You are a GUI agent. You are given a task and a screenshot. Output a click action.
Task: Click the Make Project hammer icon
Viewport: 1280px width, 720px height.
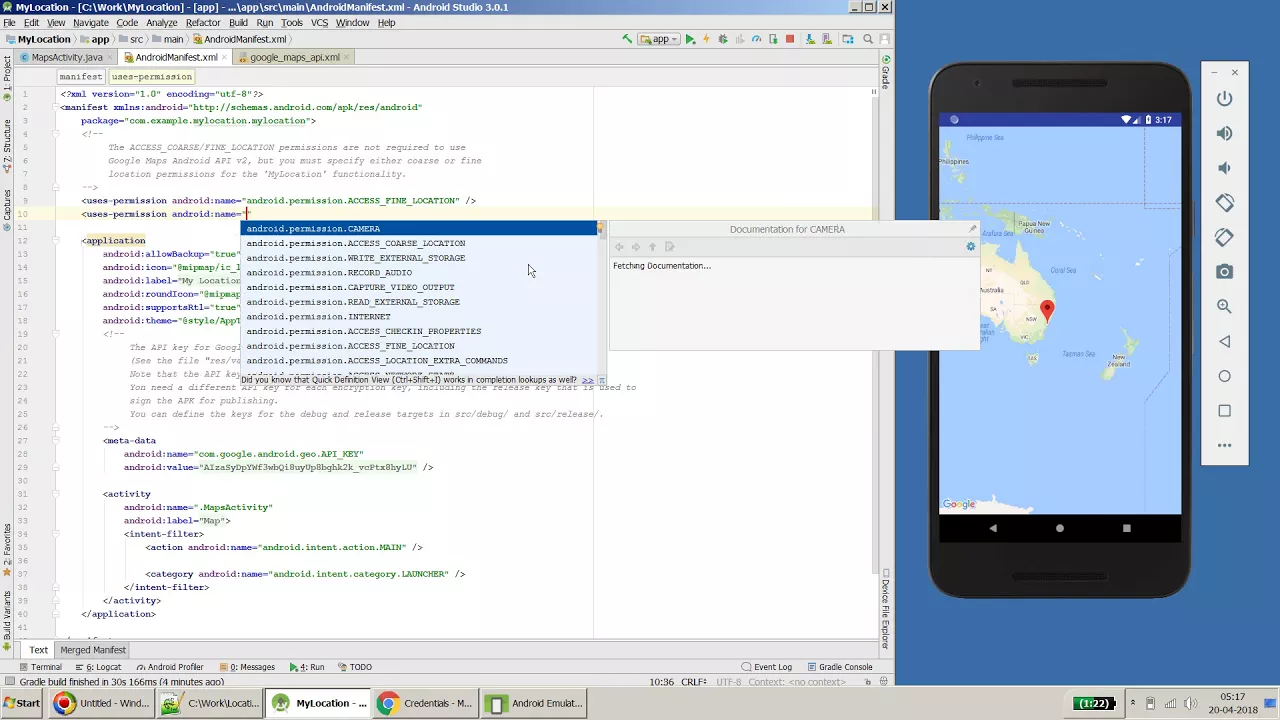[x=627, y=39]
